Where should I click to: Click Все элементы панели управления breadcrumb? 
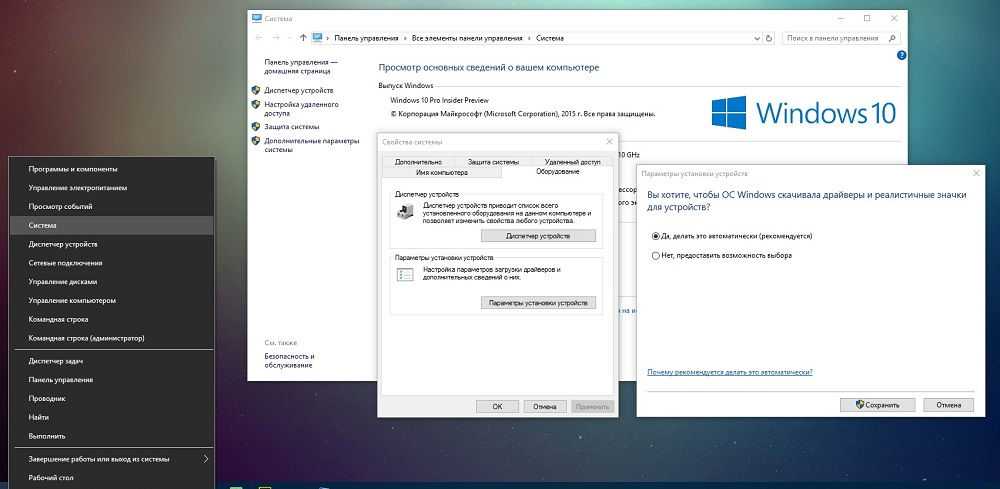point(467,38)
